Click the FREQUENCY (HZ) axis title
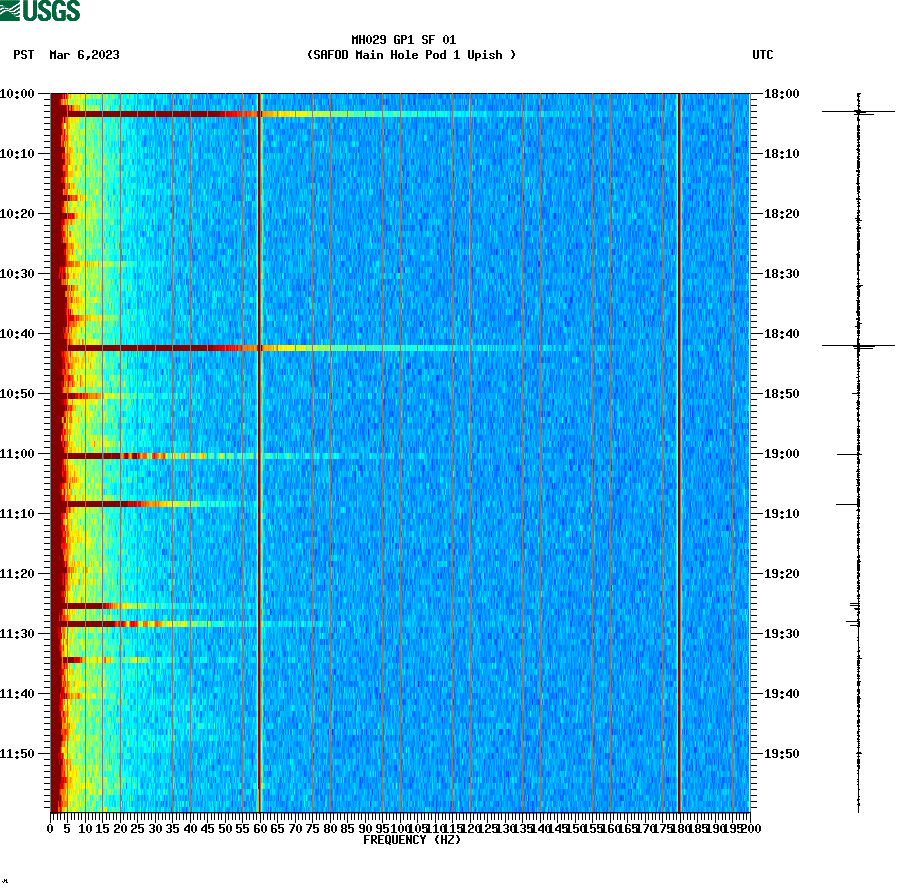The width and height of the screenshot is (902, 892). click(x=411, y=840)
